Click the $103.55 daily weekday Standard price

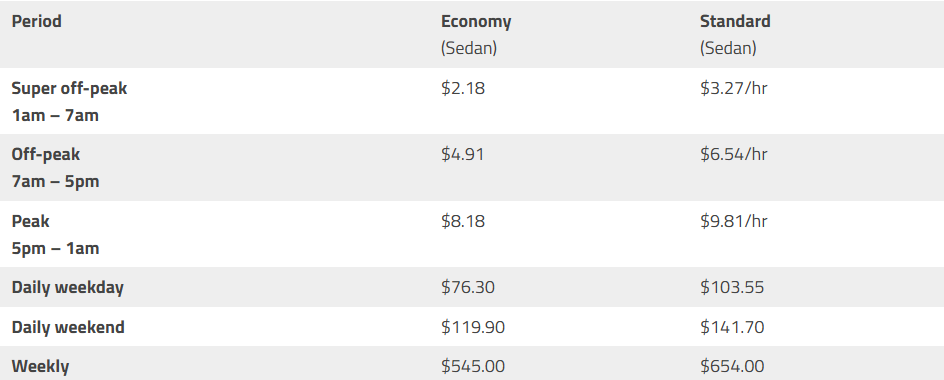(731, 287)
